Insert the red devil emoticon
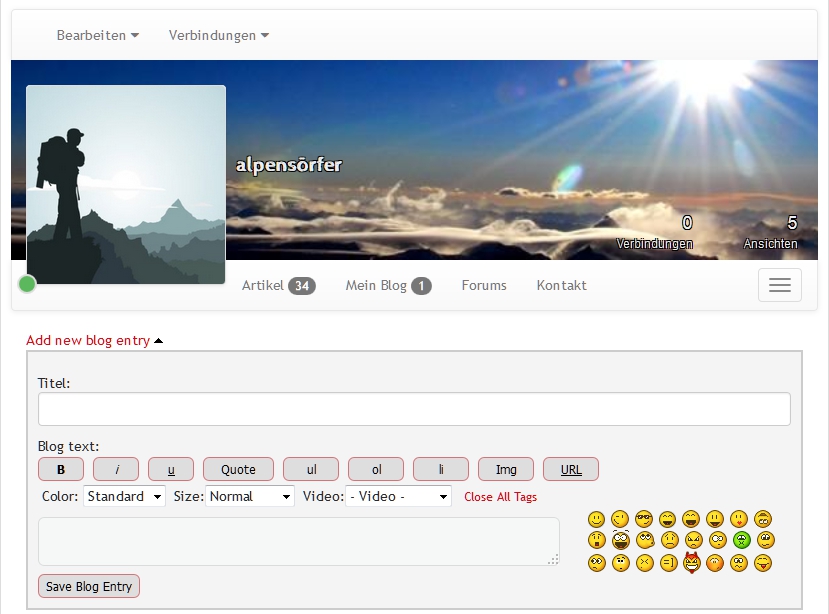Screen dimensions: 829x614 pos(692,563)
